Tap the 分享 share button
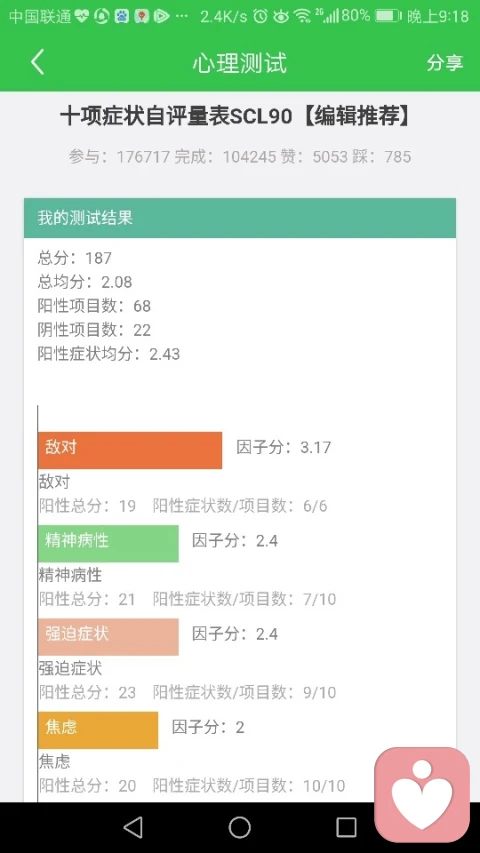 tap(445, 63)
